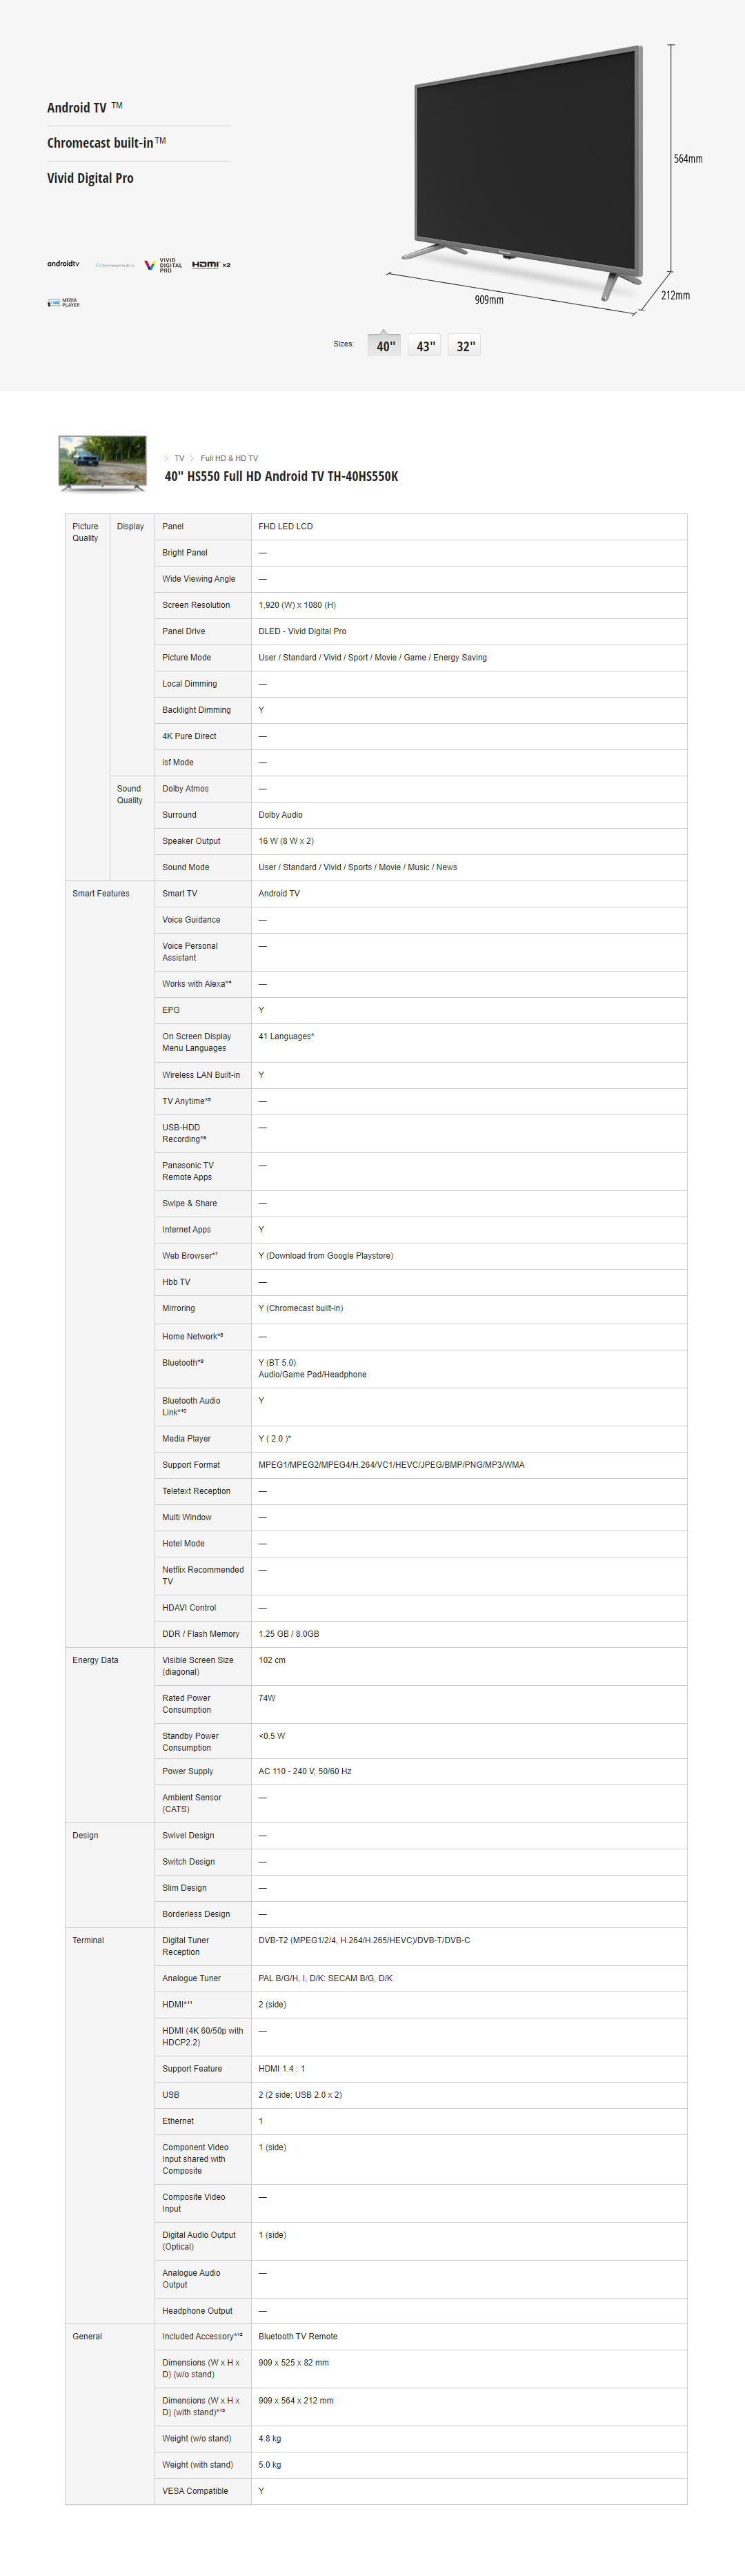Click the Energy Data category cell
745x2576 pixels.
coord(95,1660)
